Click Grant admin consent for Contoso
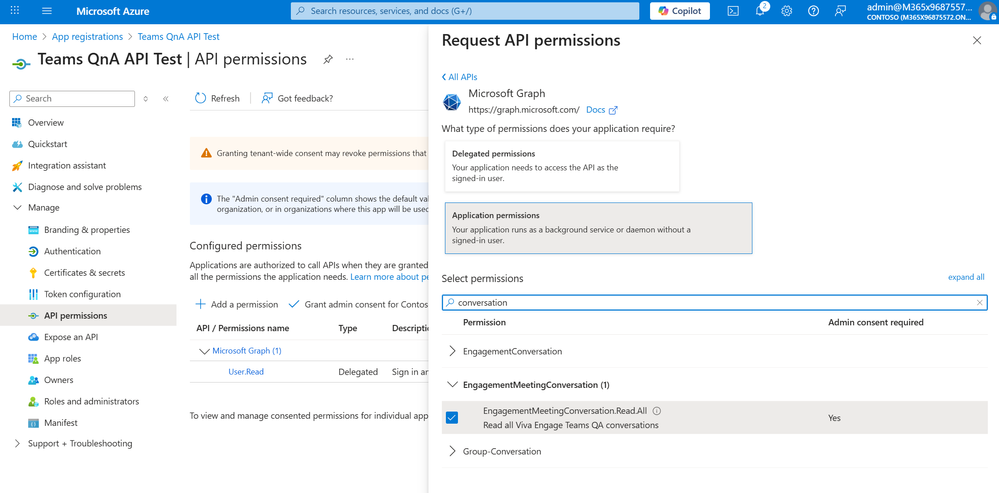The image size is (999, 493). (357, 304)
